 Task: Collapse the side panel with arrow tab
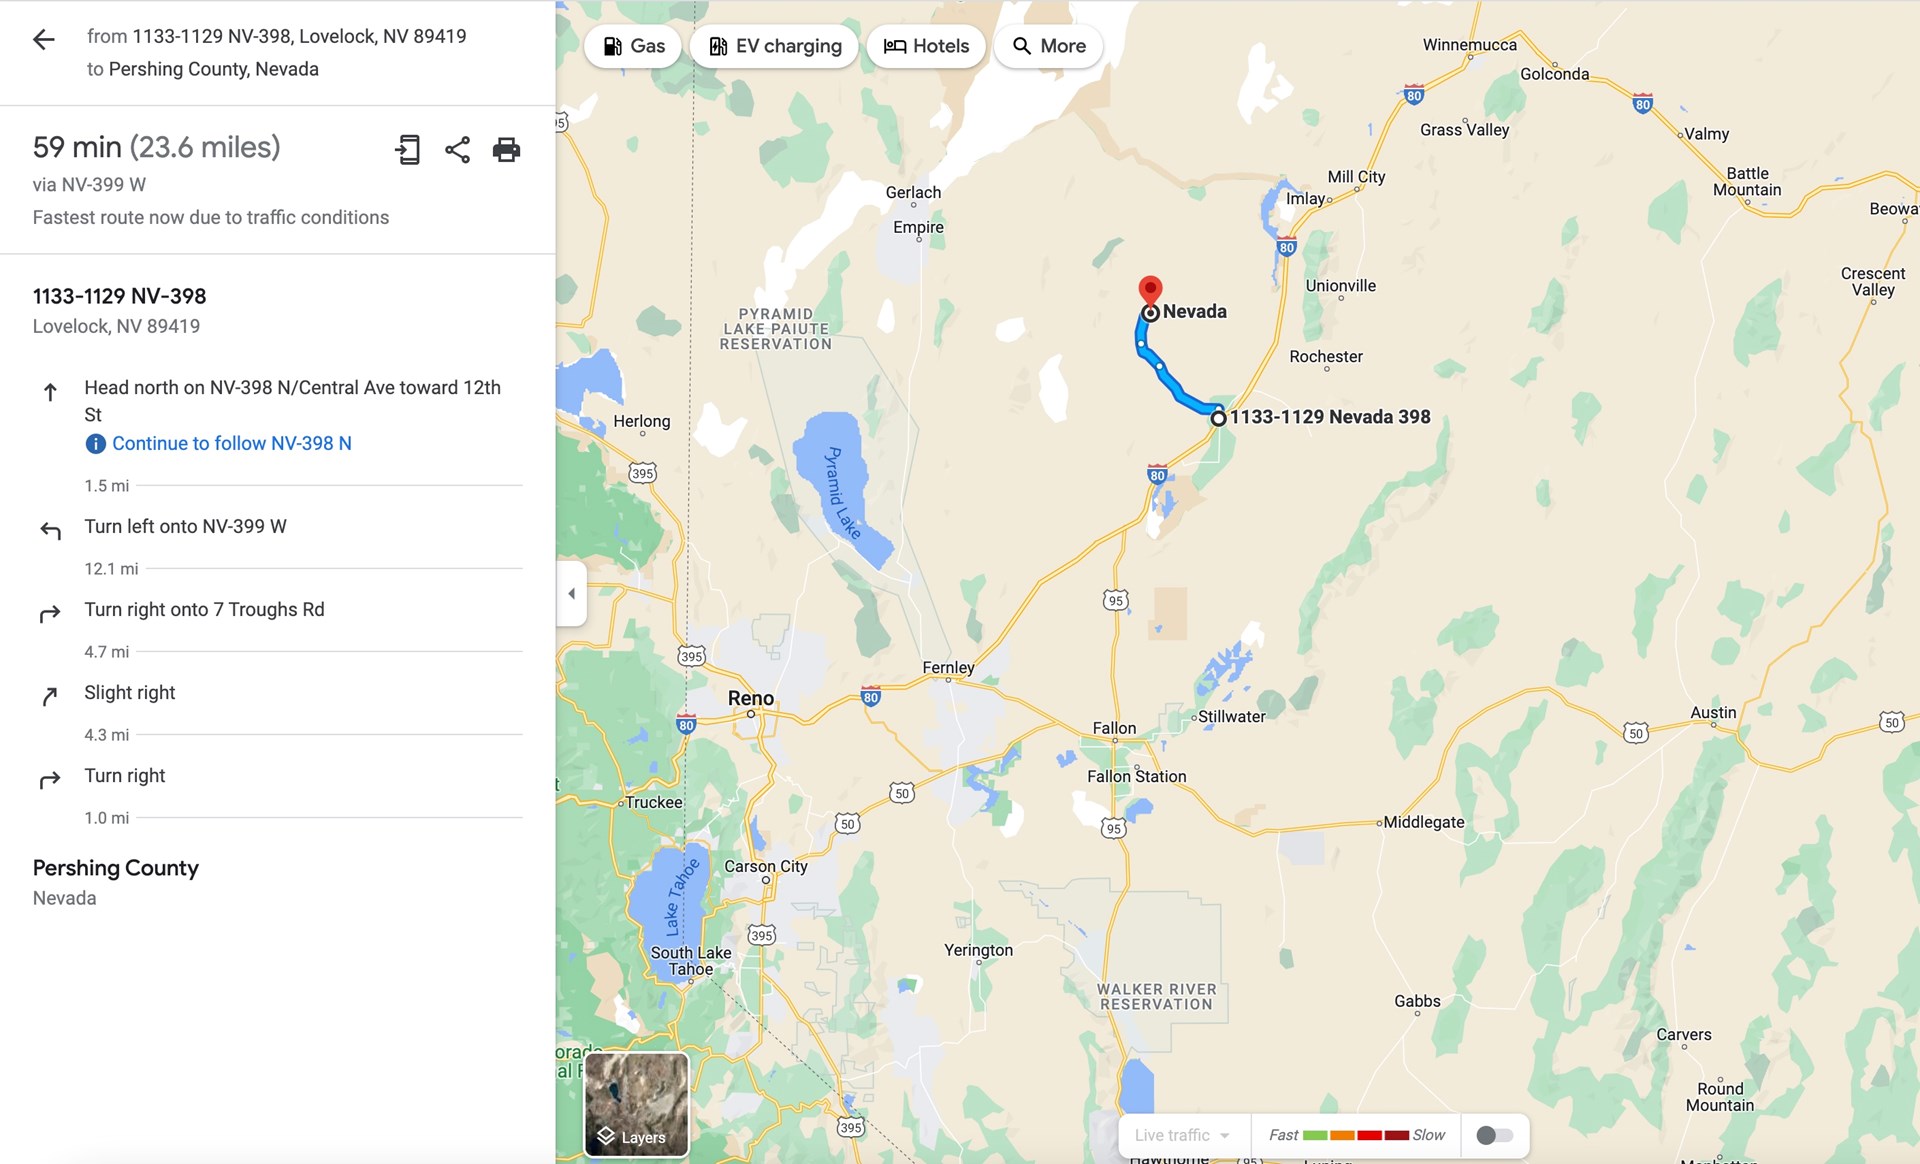point(571,593)
